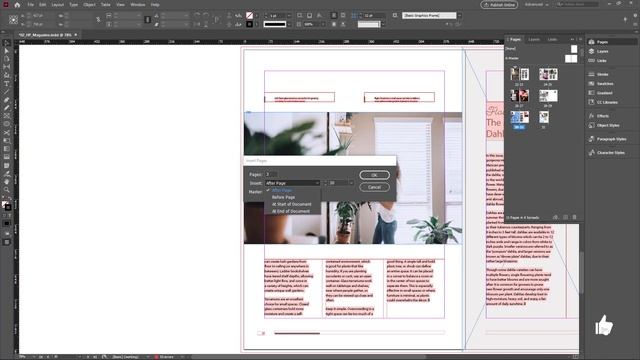Viewport: 640px width, 360px height.
Task: Open the Pages panel flyout menu
Action: click(580, 40)
